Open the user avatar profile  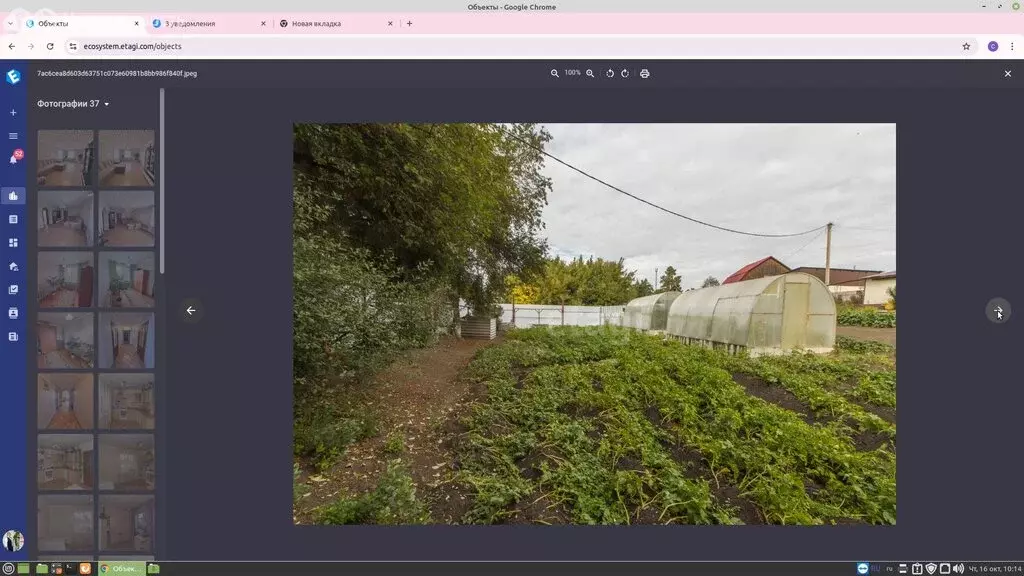point(13,541)
